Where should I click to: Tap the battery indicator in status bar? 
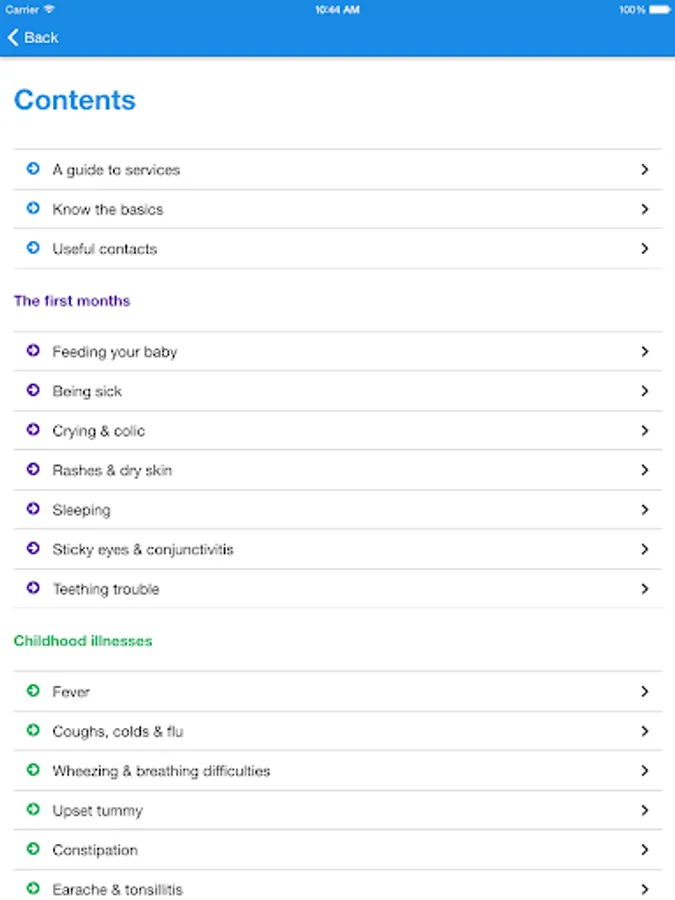[657, 9]
